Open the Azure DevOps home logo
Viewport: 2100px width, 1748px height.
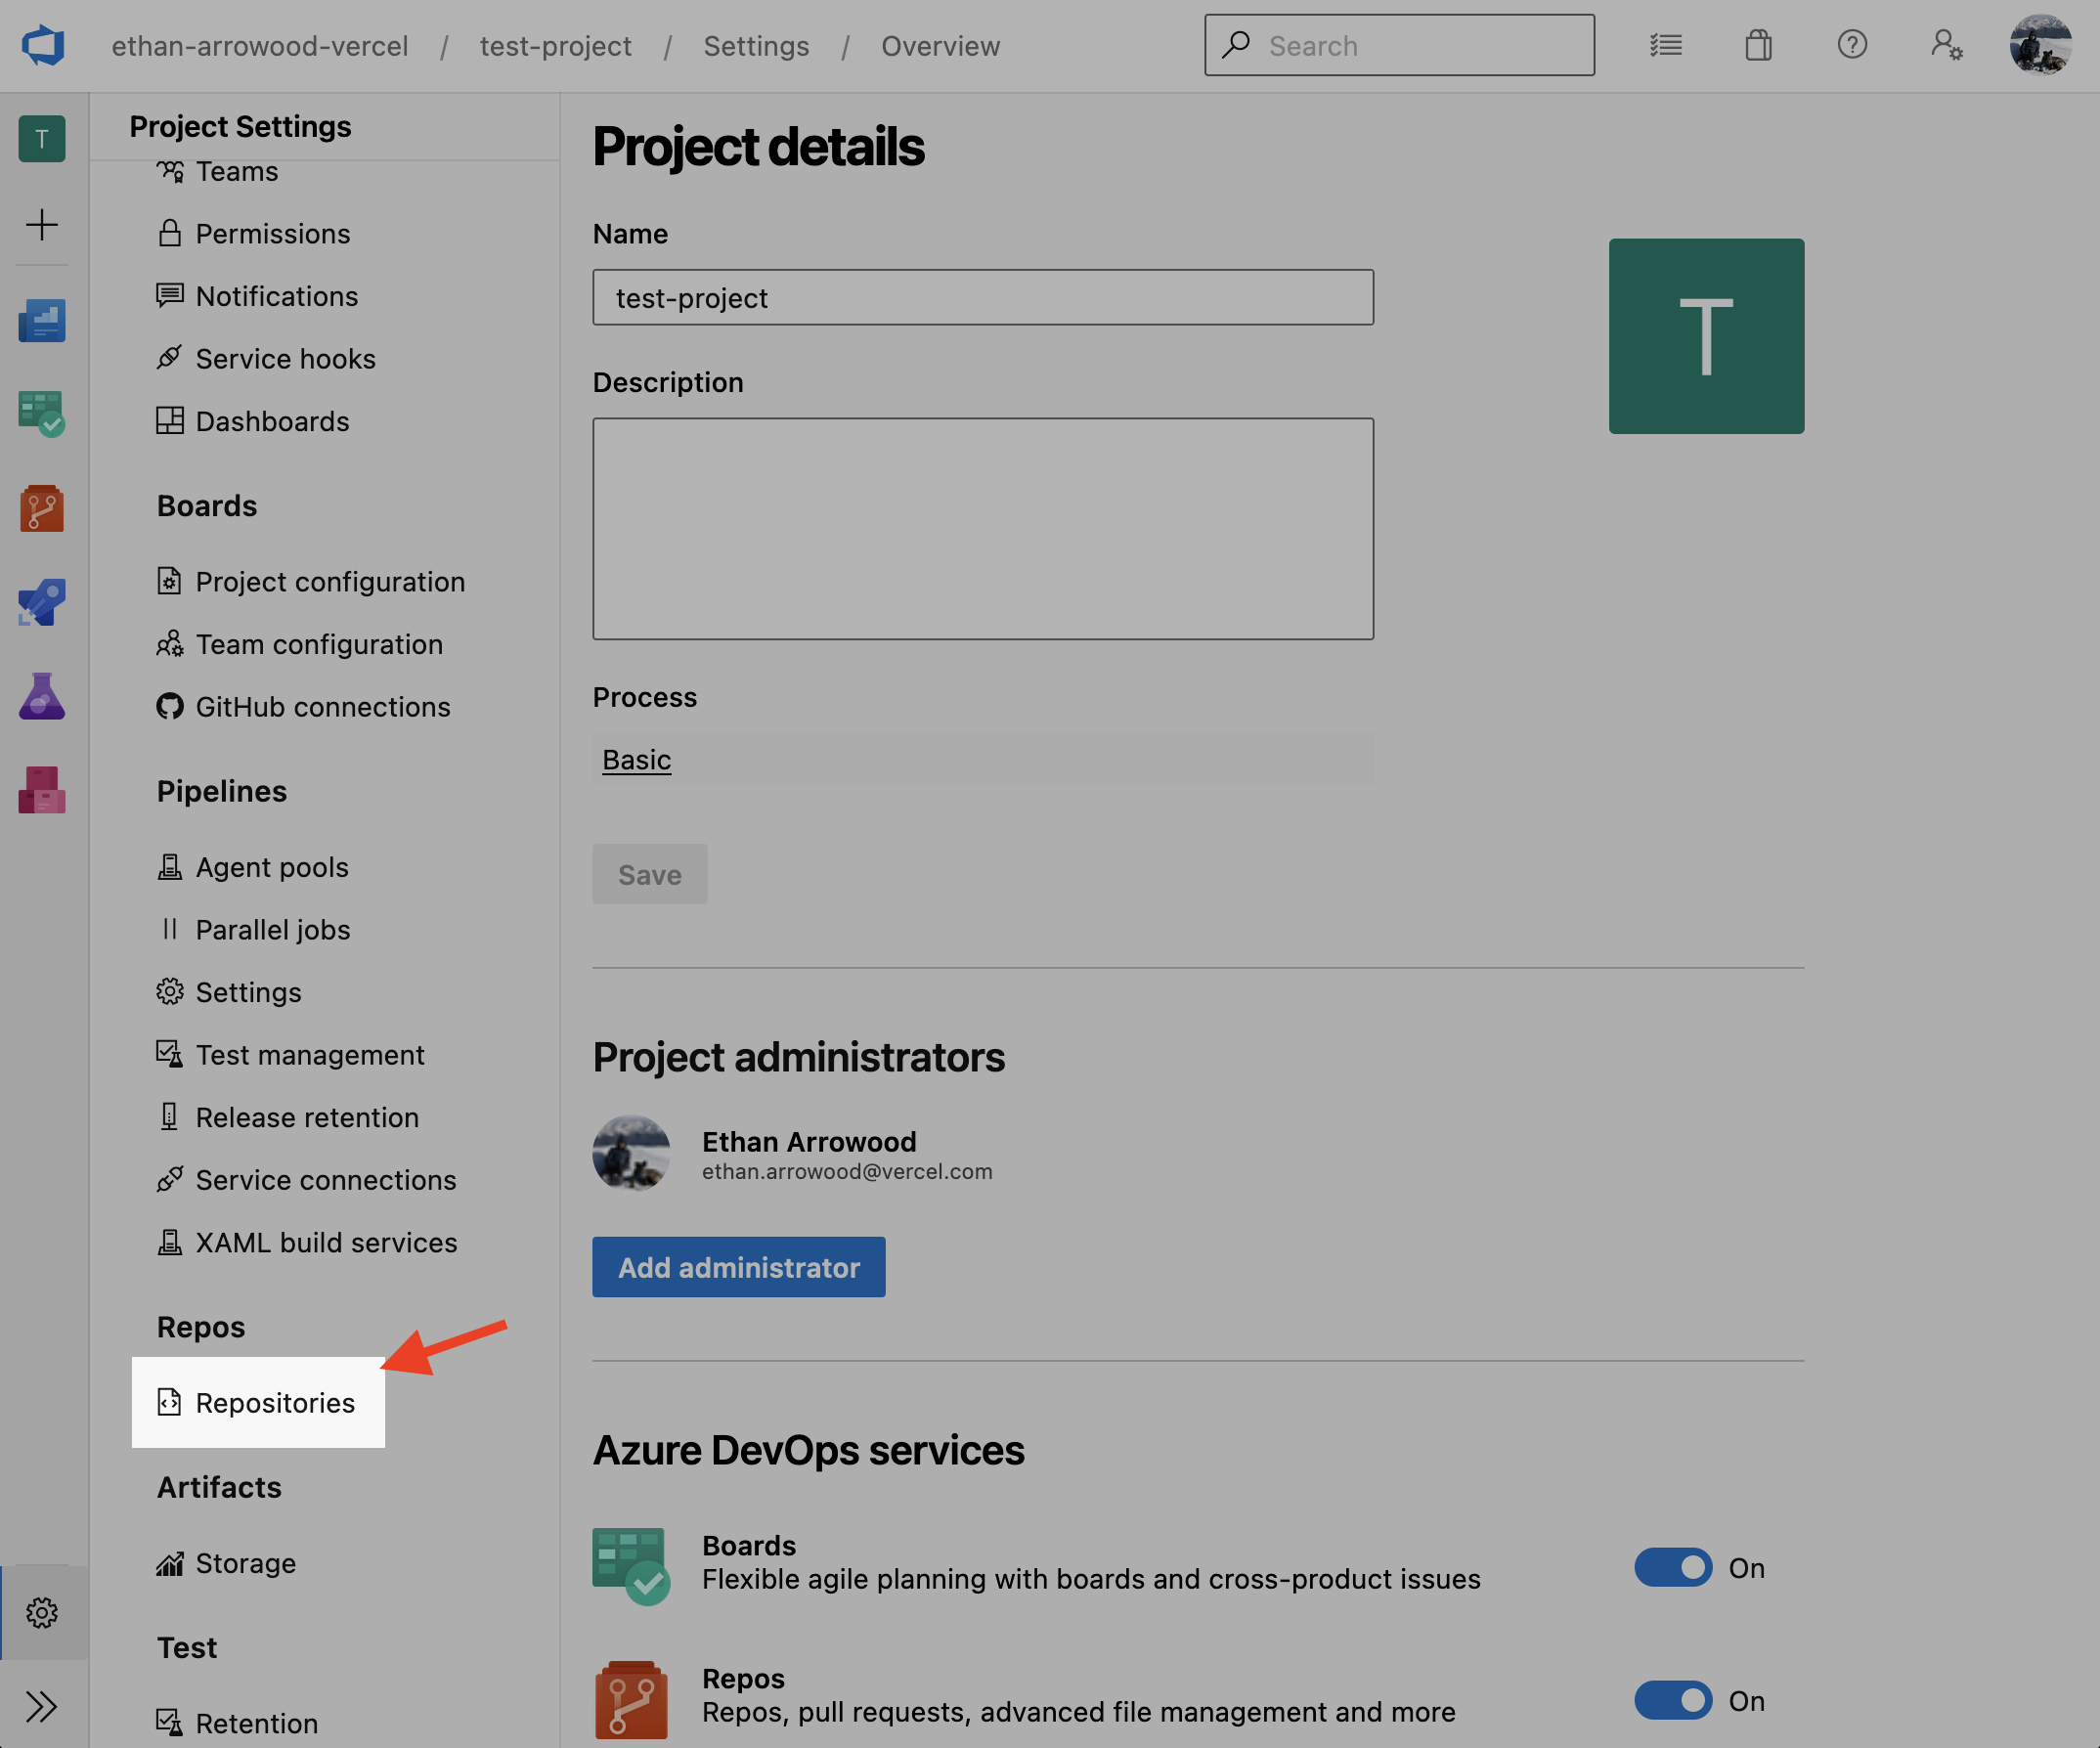42,45
